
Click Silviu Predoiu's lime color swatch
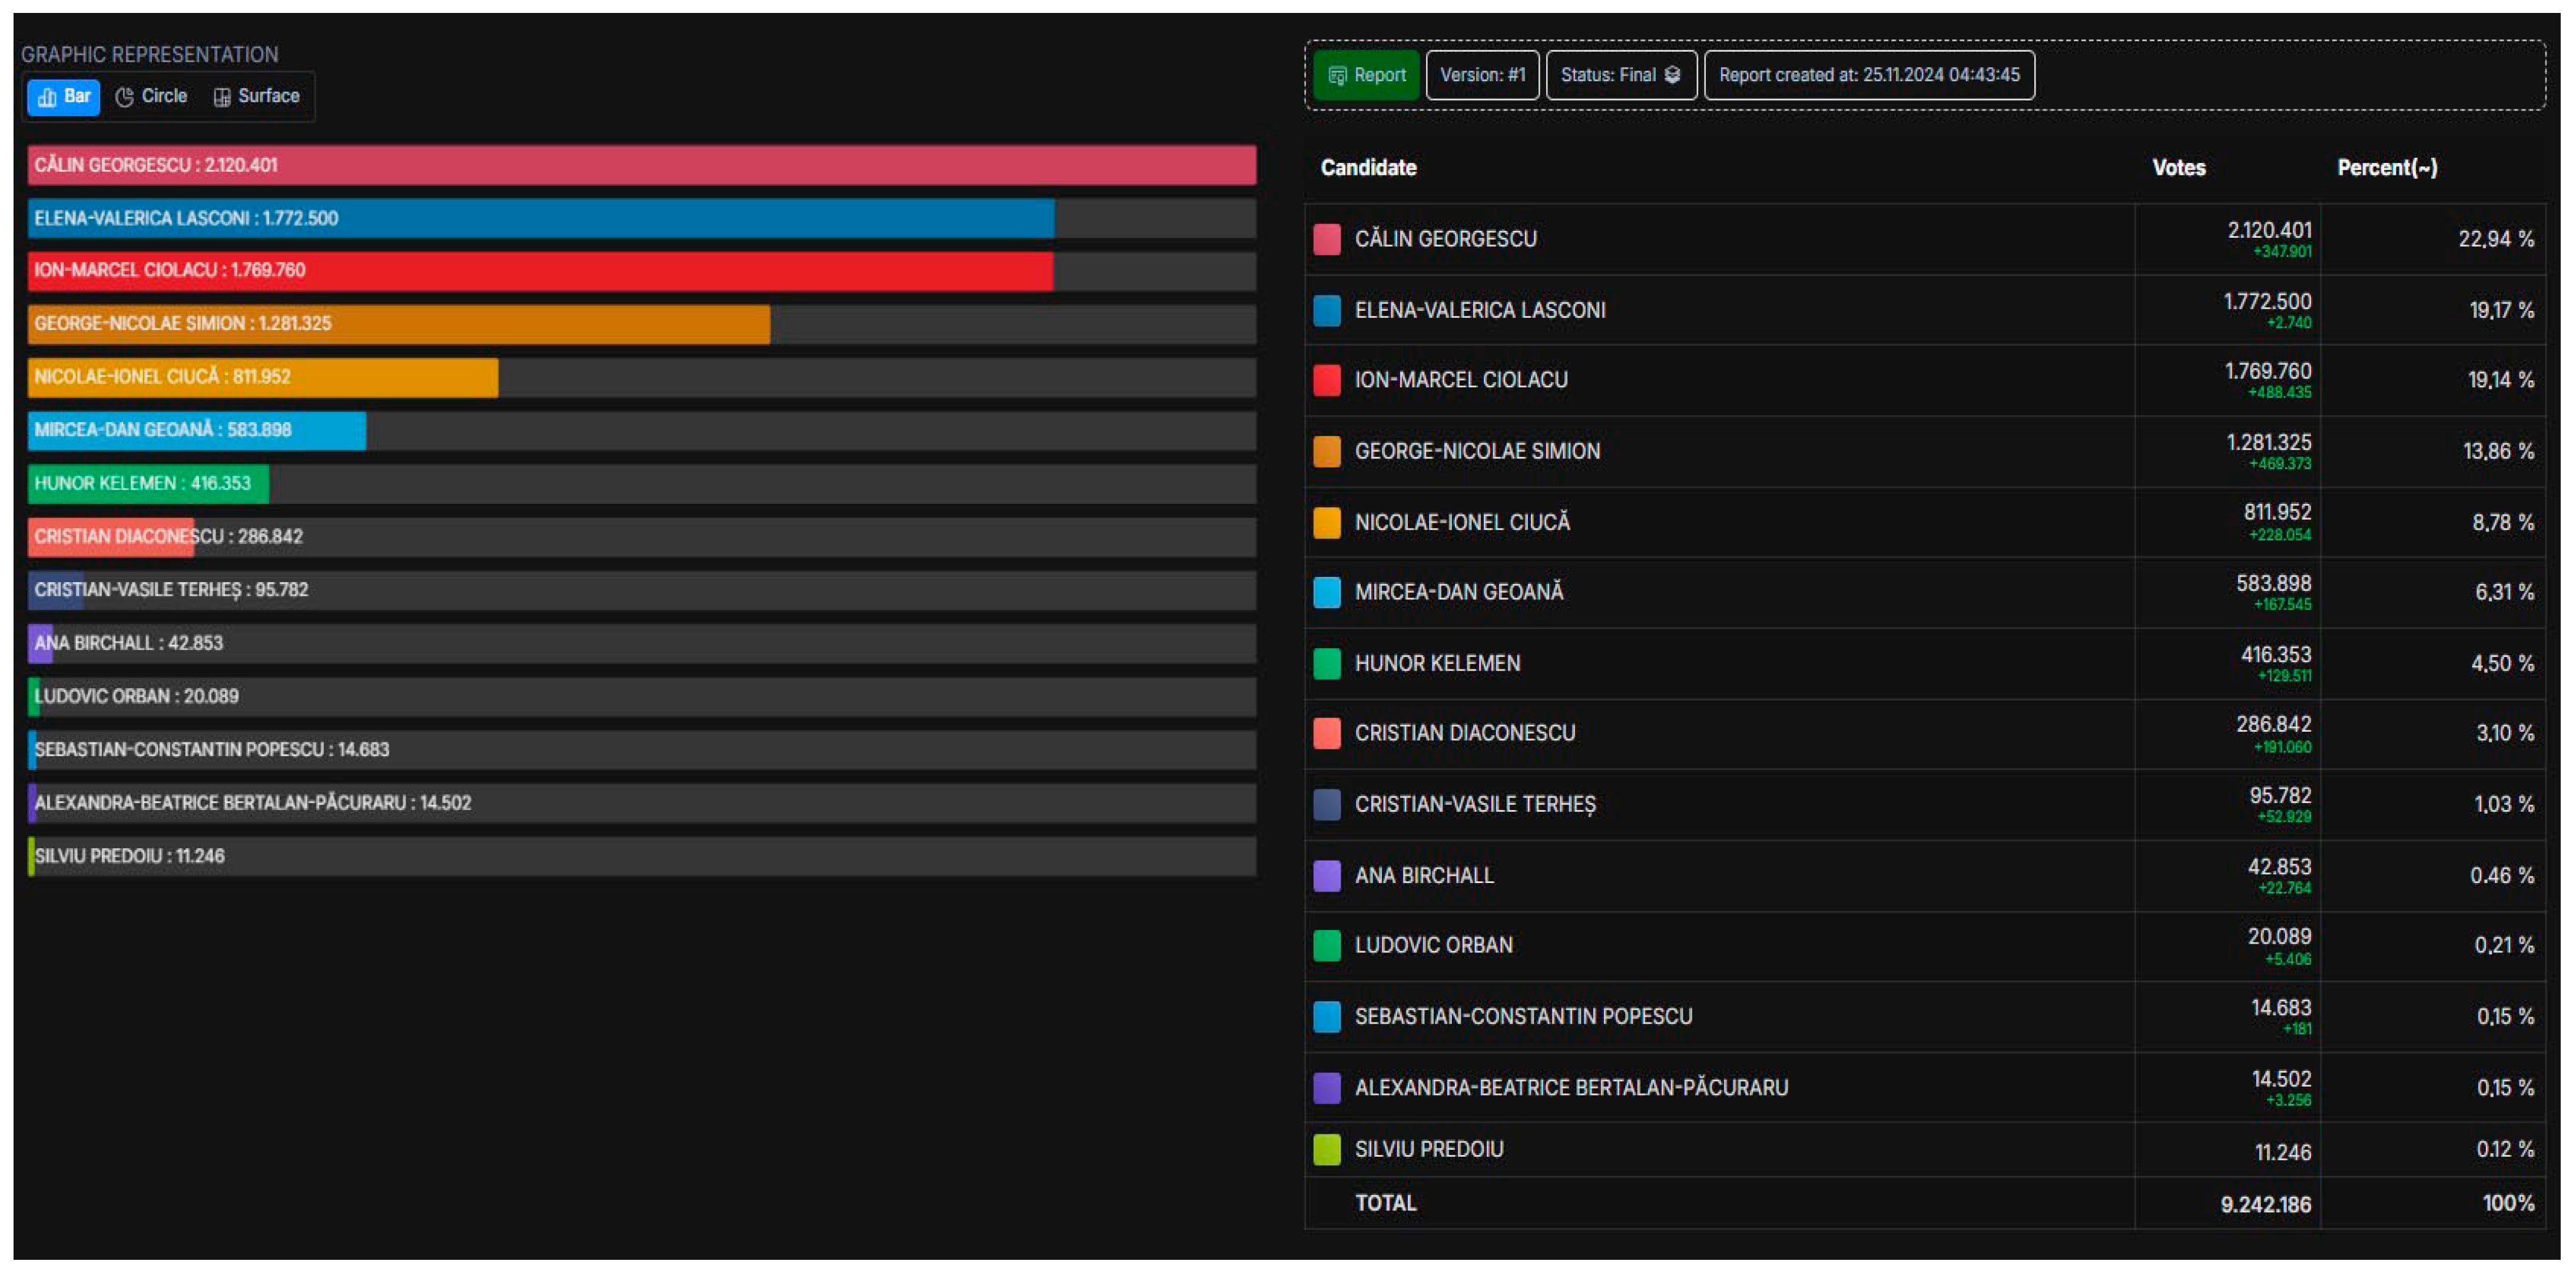1326,1150
